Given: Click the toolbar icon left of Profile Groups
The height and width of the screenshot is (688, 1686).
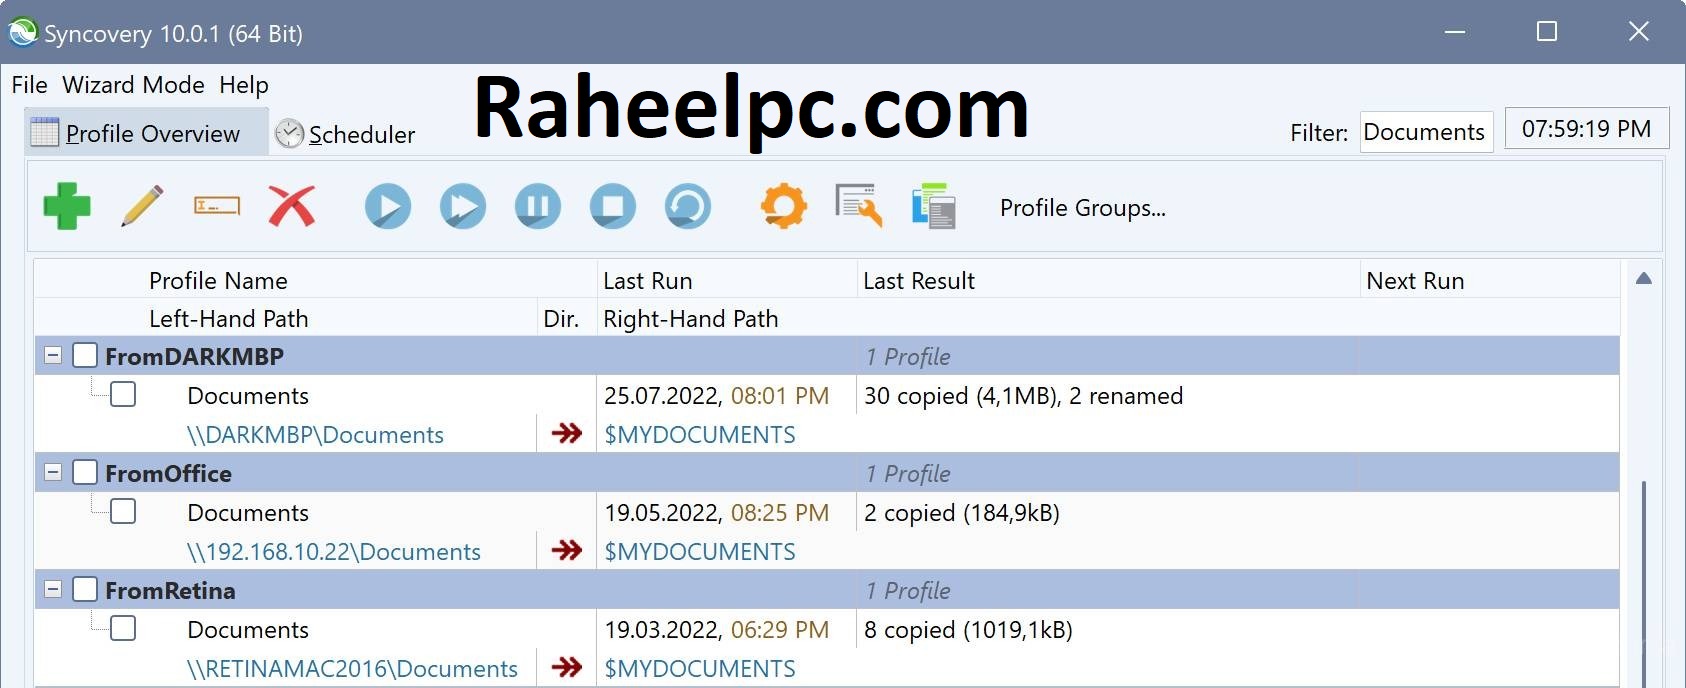Looking at the screenshot, I should click(x=934, y=206).
